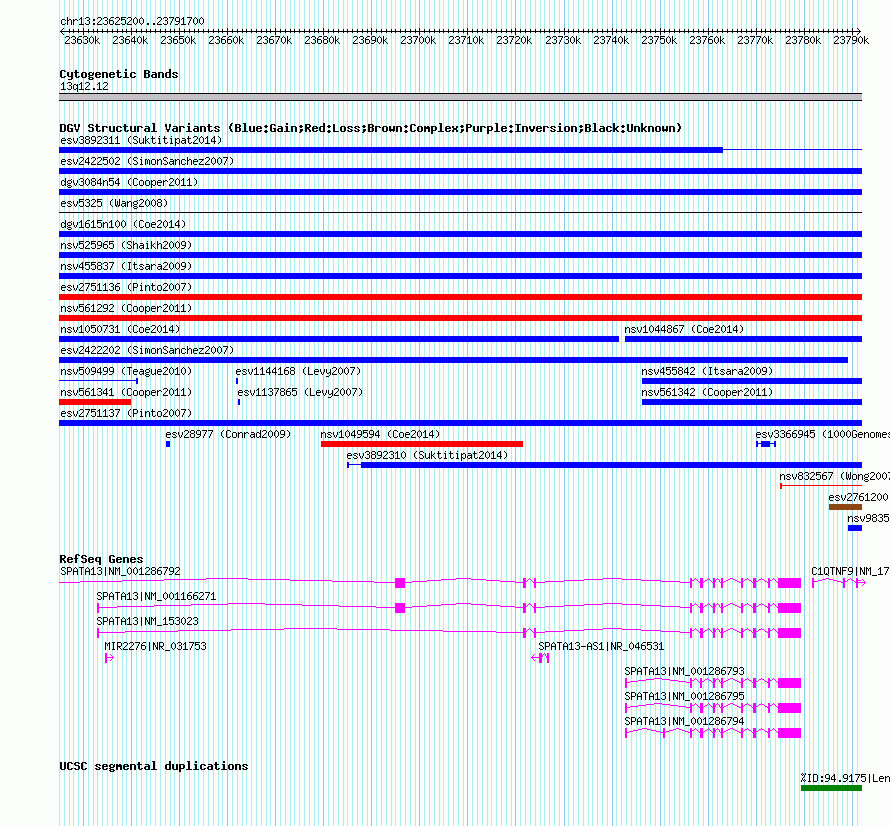Click the esv28977 (Conrad2009) variant marker
Viewport: 890px width, 826px height.
click(x=168, y=444)
